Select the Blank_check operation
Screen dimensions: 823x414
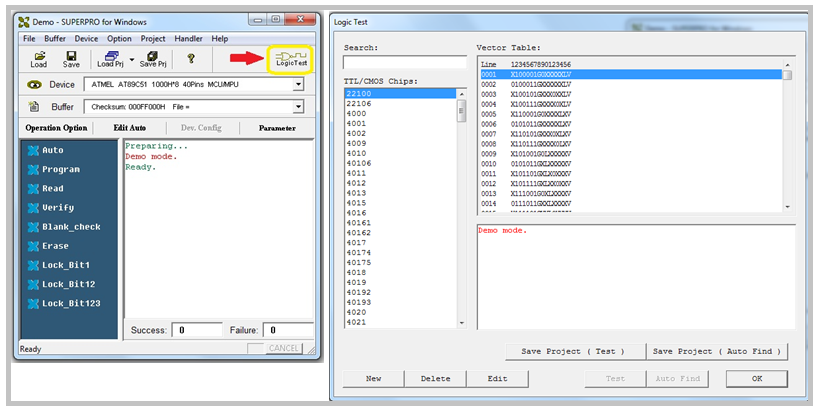[70, 227]
